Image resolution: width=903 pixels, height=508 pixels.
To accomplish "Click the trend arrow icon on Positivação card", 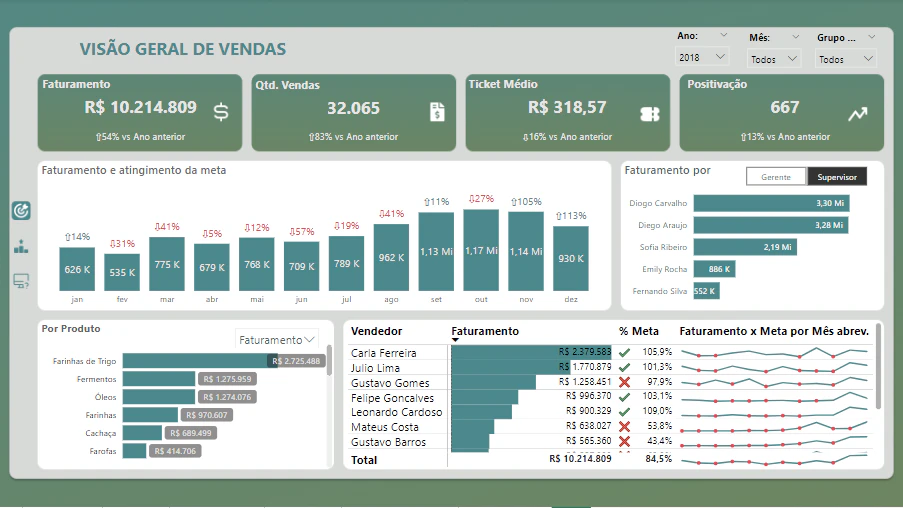I will [x=858, y=113].
